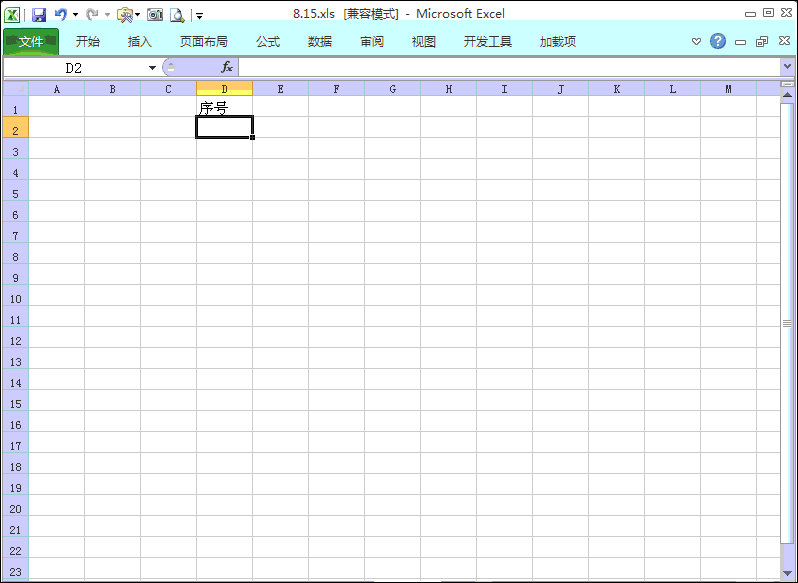The height and width of the screenshot is (583, 798).
Task: Click the horizontal split box above scrollbar
Action: tap(787, 84)
